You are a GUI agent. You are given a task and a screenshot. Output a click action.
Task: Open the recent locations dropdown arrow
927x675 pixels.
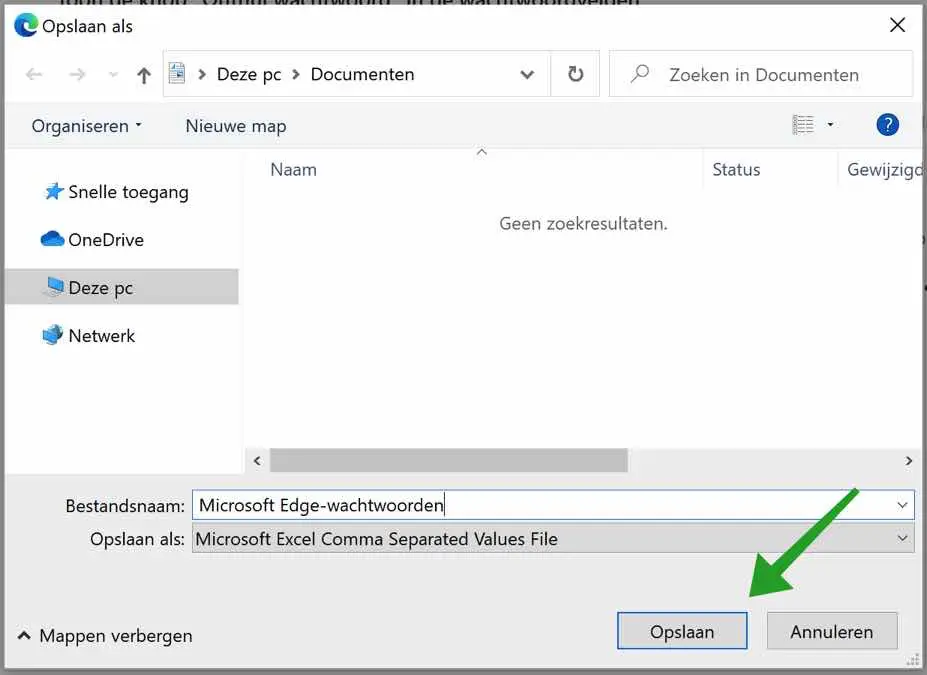(x=113, y=75)
